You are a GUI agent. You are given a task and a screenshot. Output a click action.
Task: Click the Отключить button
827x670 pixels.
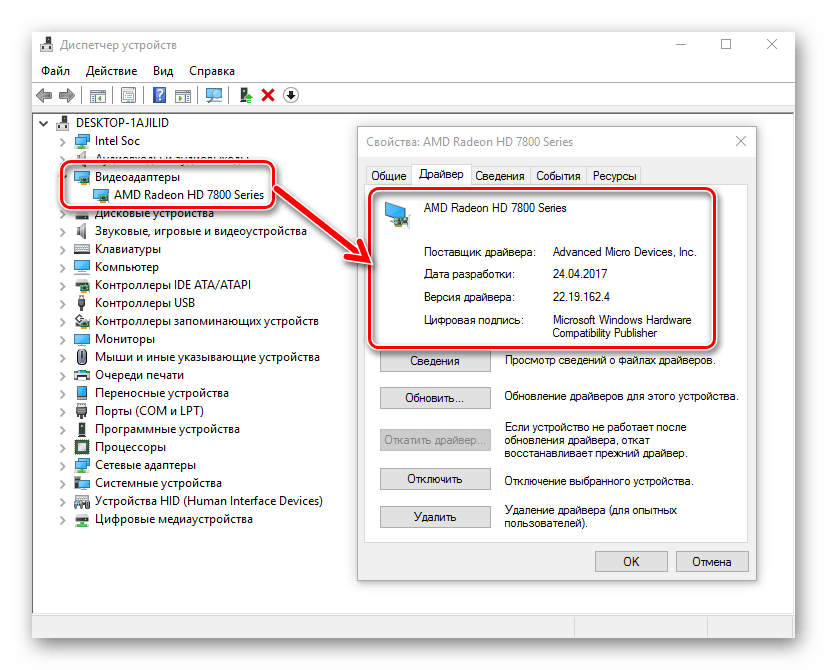coord(435,479)
